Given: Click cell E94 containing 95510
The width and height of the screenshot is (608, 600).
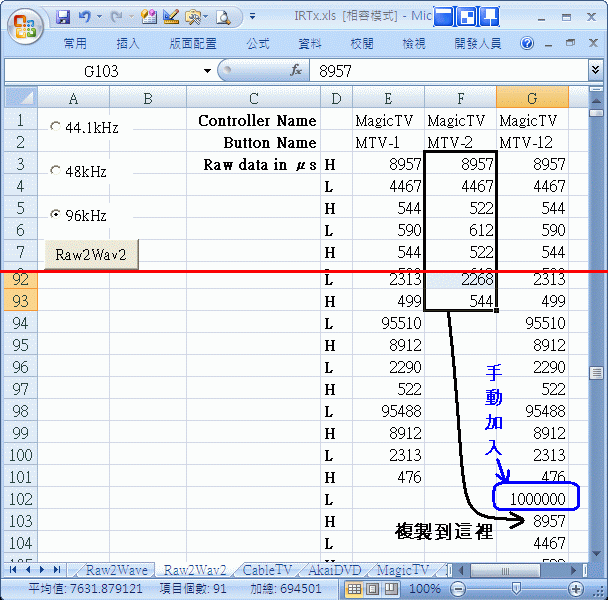Looking at the screenshot, I should [x=389, y=323].
